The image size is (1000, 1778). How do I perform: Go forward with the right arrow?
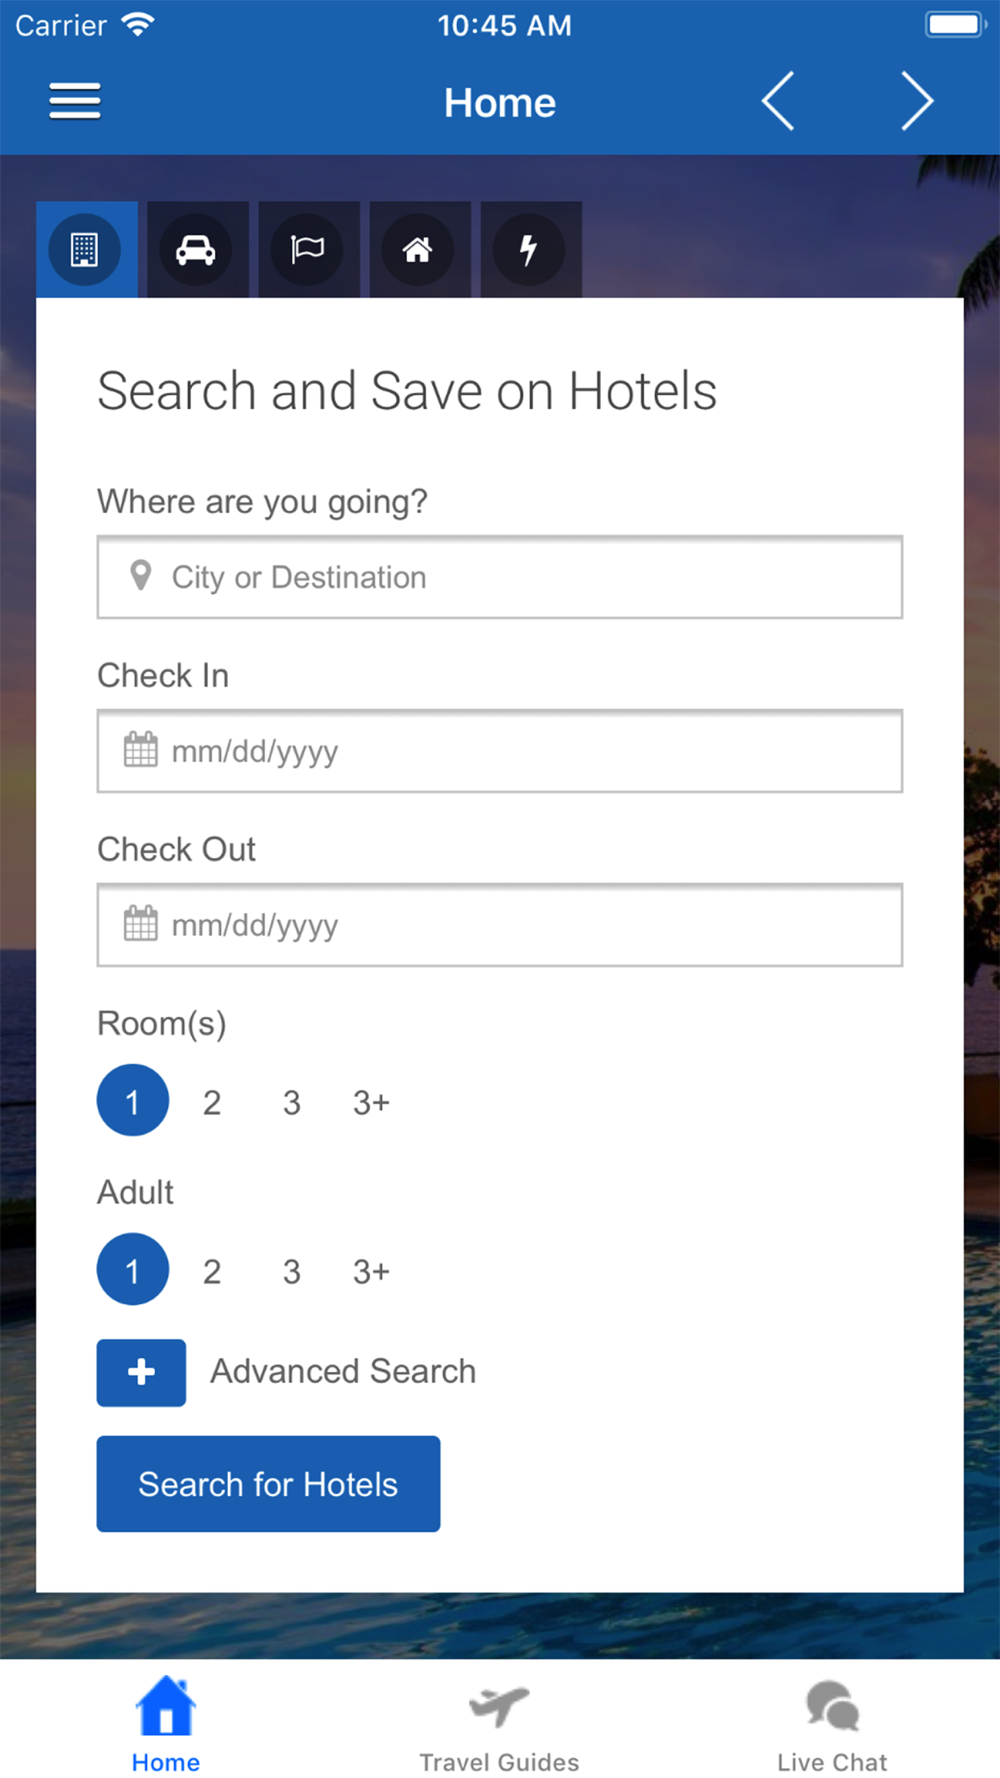(917, 101)
